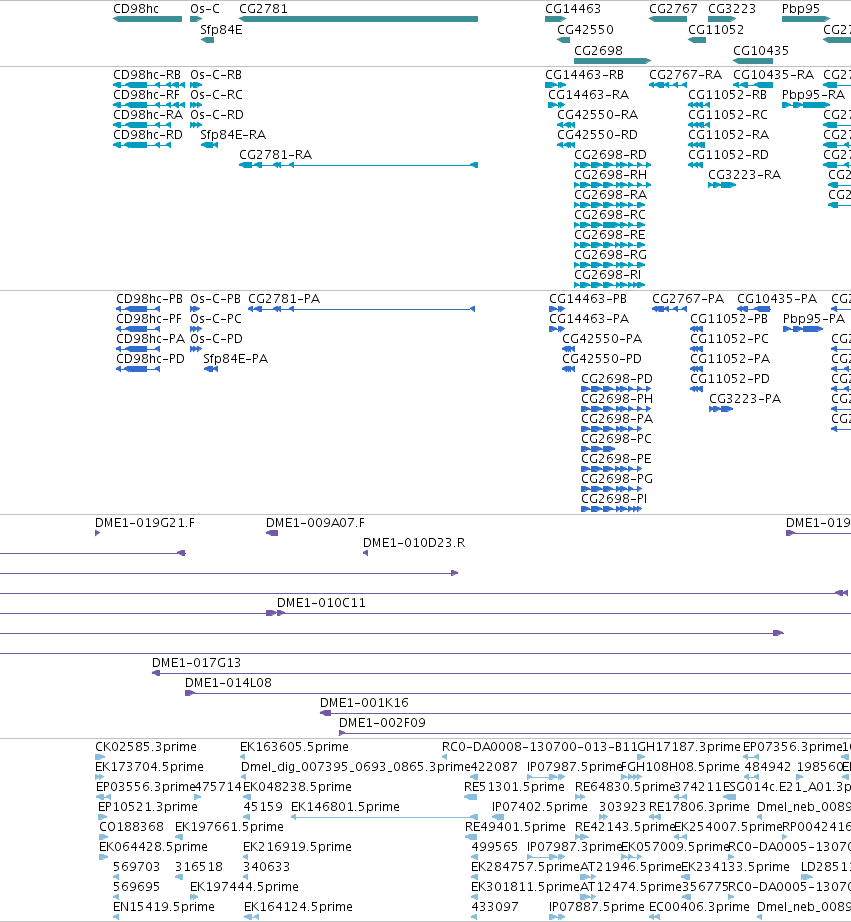Click transcript CD98hc-RB
The width and height of the screenshot is (851, 922).
149,85
